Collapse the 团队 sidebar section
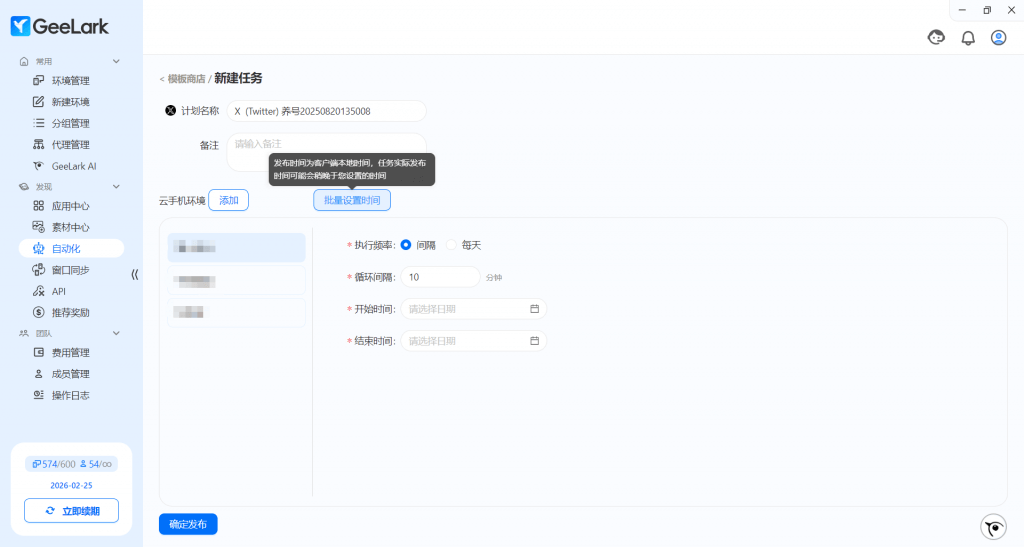This screenshot has height=547, width=1024. tap(116, 333)
